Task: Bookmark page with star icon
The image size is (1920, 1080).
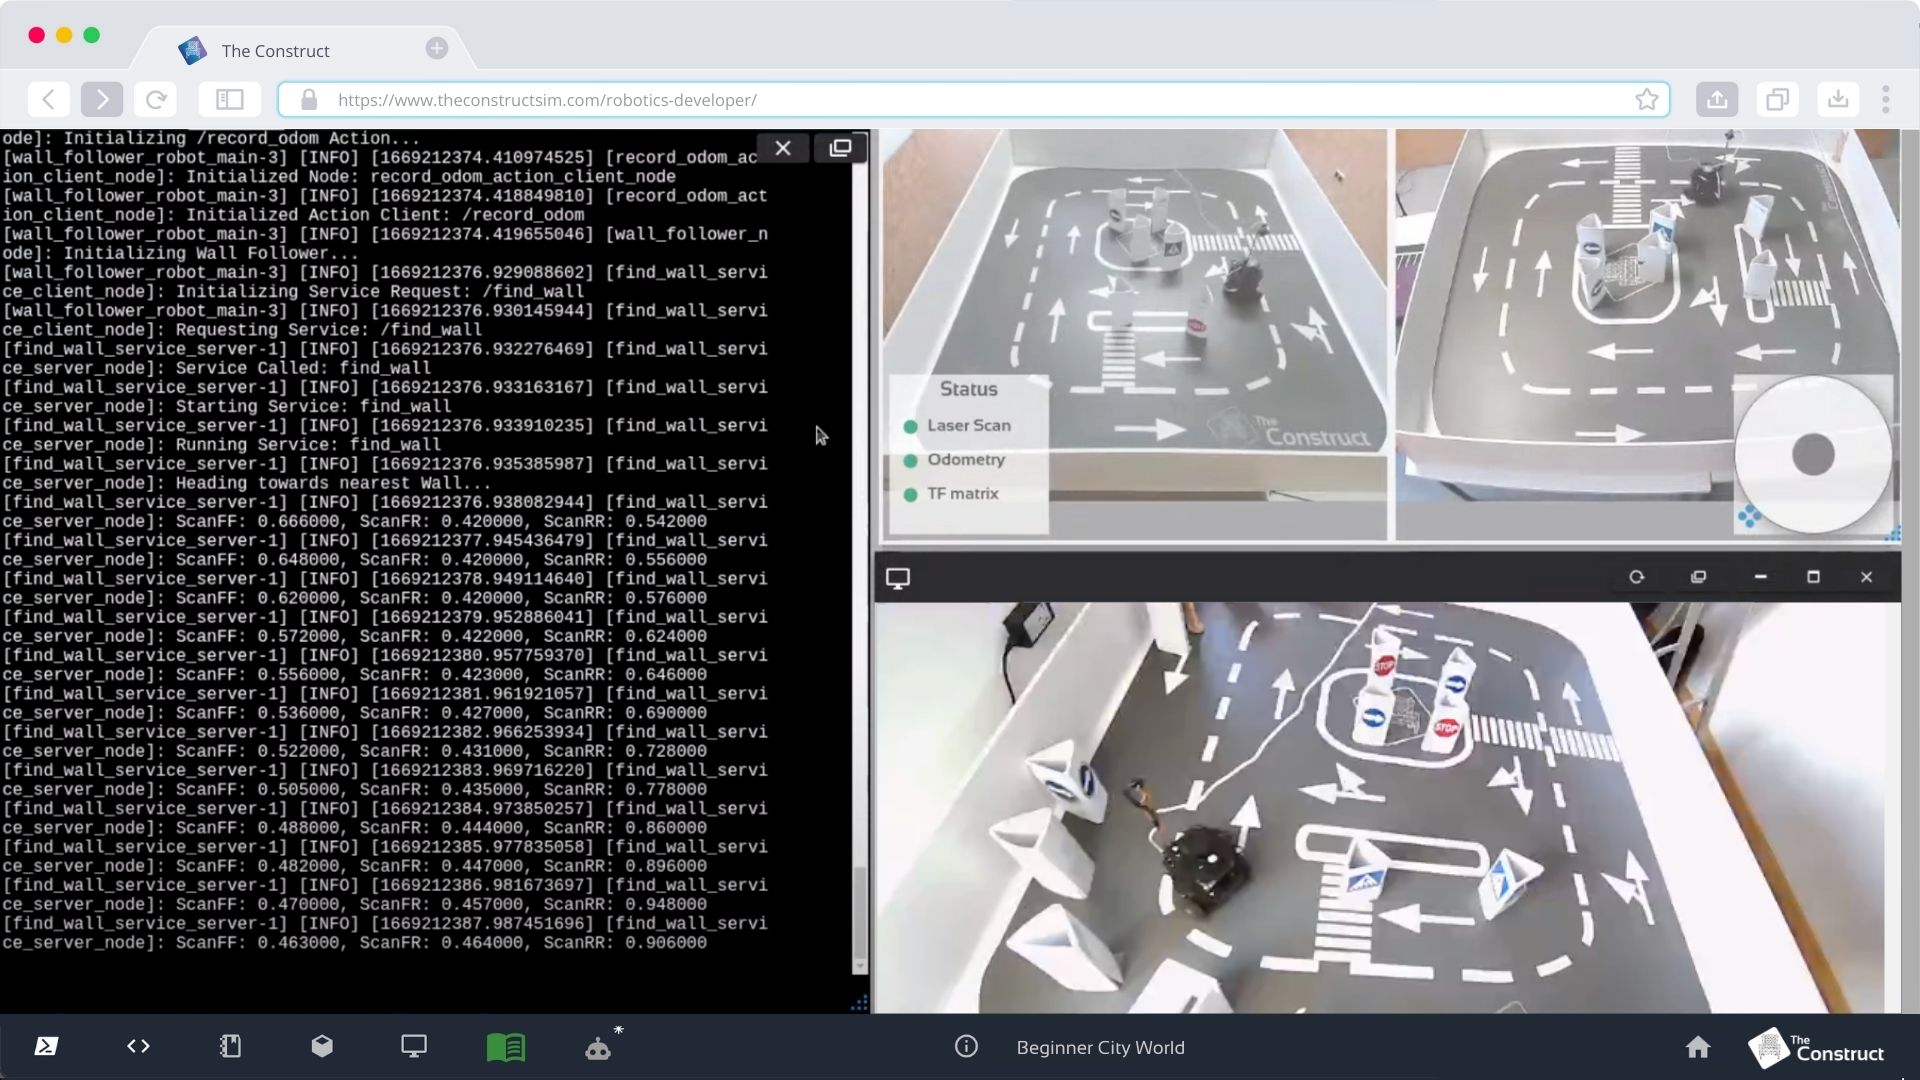Action: pos(1646,99)
